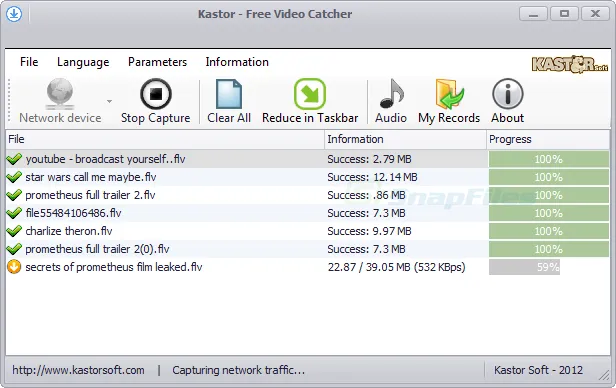The width and height of the screenshot is (616, 388).
Task: Open the Network device dropdown arrow
Action: tap(109, 101)
